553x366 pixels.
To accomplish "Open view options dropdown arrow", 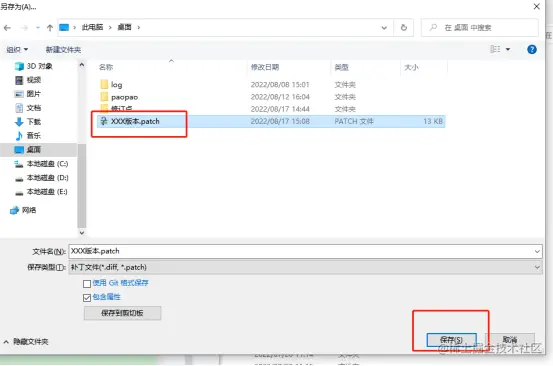I will tap(508, 49).
